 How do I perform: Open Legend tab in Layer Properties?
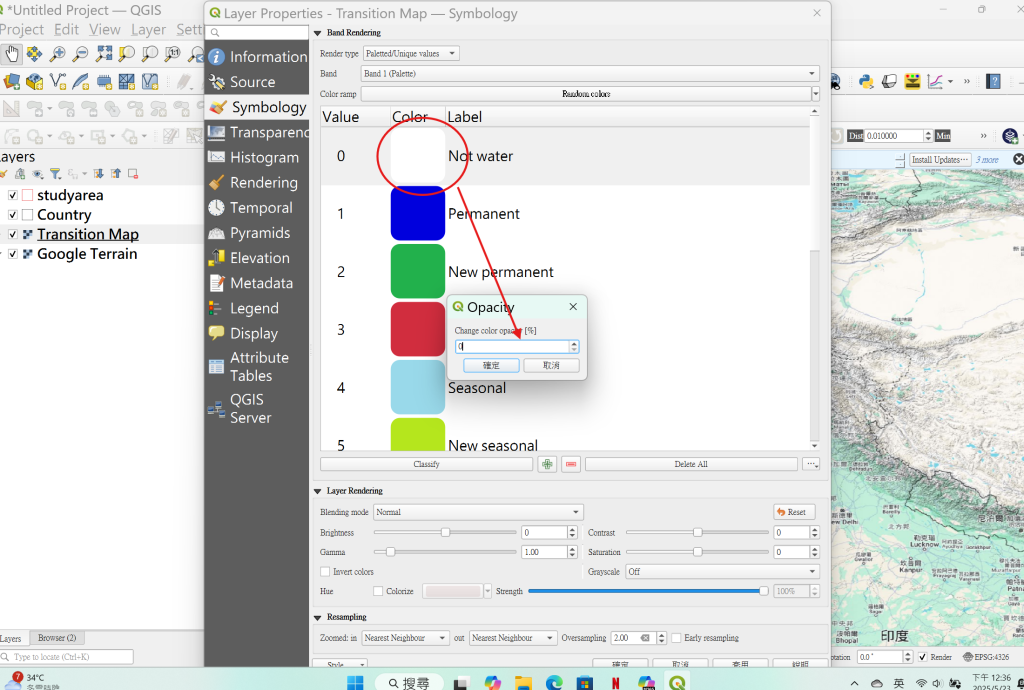(x=257, y=308)
